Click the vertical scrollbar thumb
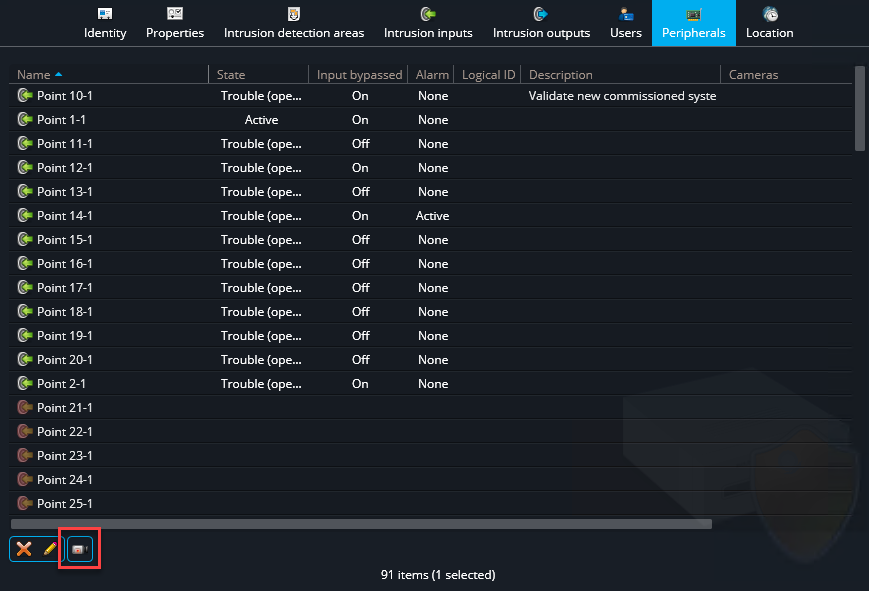 pyautogui.click(x=860, y=108)
